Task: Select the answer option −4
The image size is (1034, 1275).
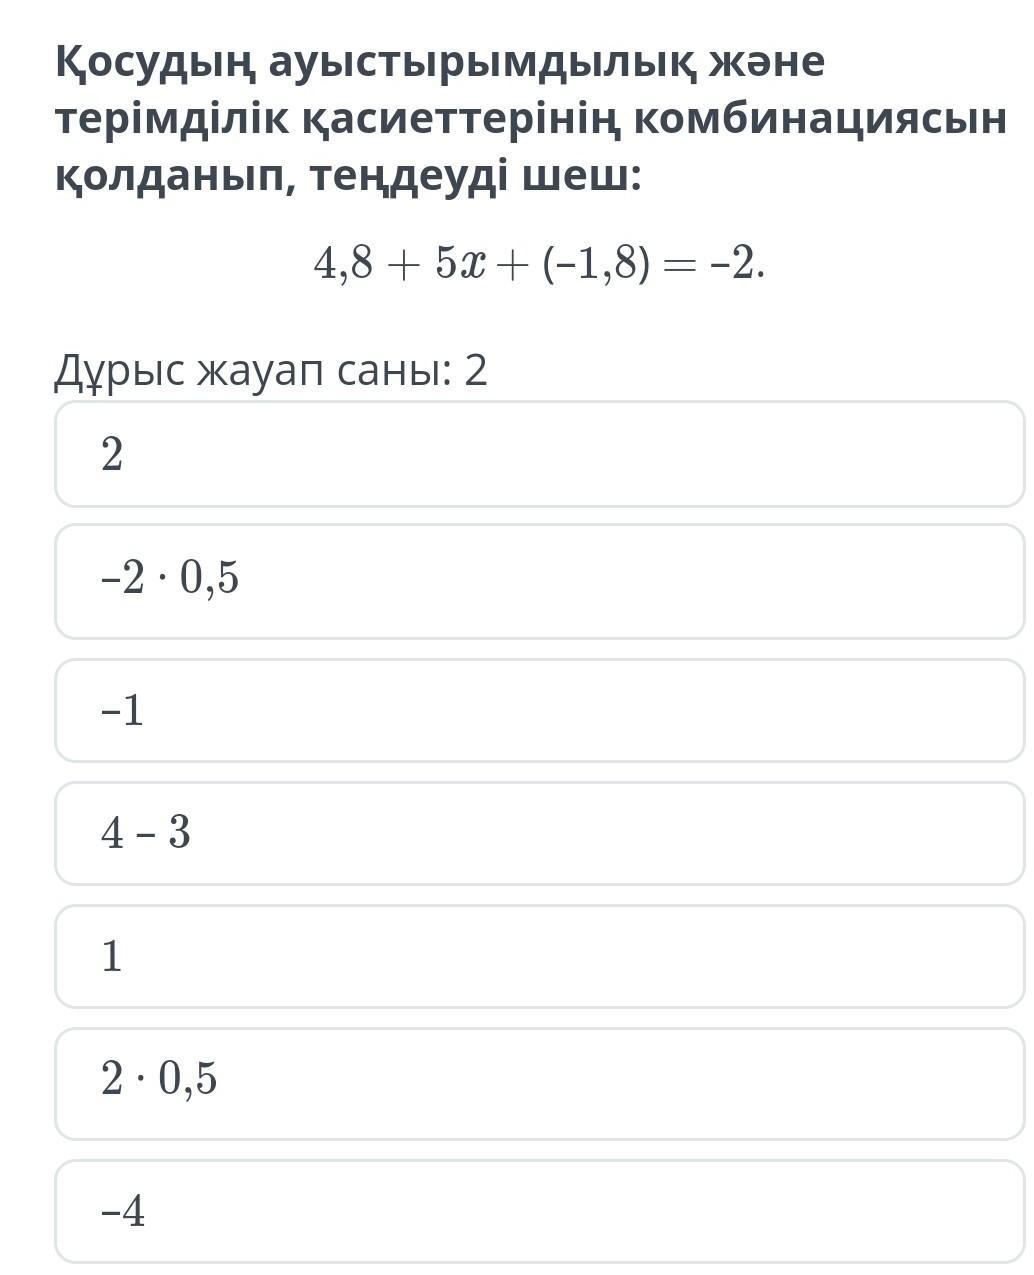Action: [x=540, y=1211]
